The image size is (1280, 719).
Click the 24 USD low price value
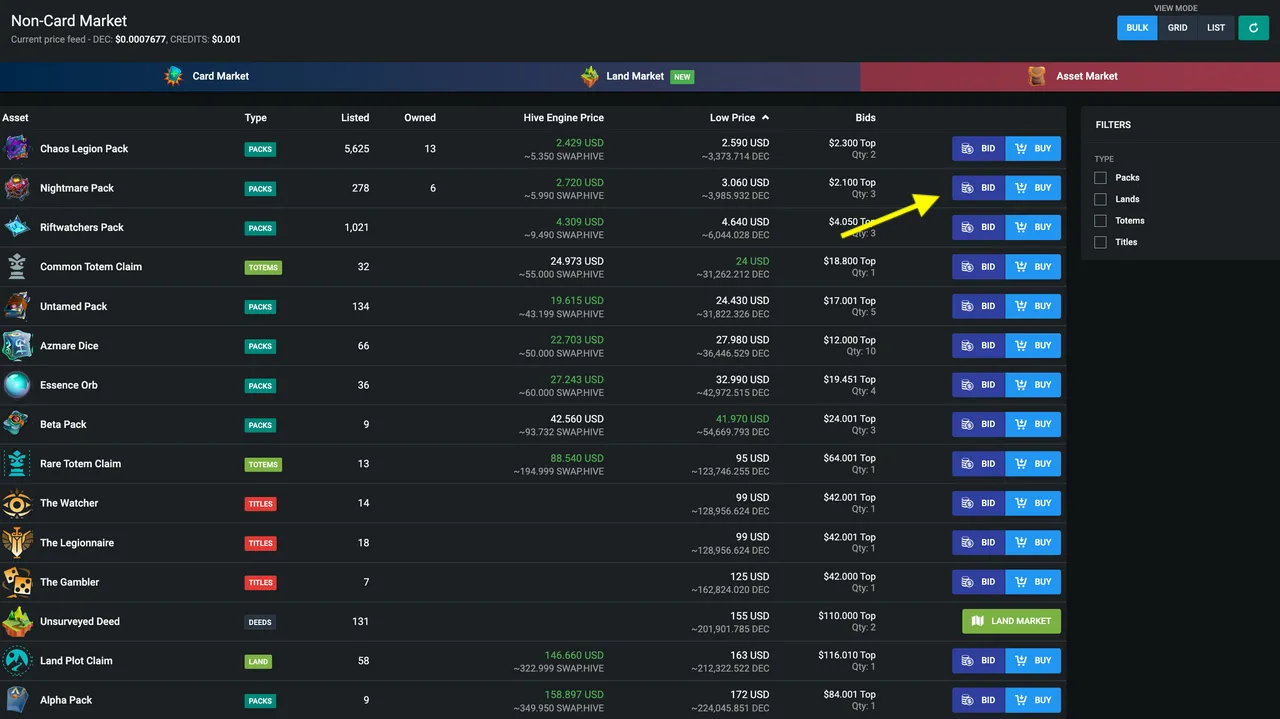[x=752, y=261]
